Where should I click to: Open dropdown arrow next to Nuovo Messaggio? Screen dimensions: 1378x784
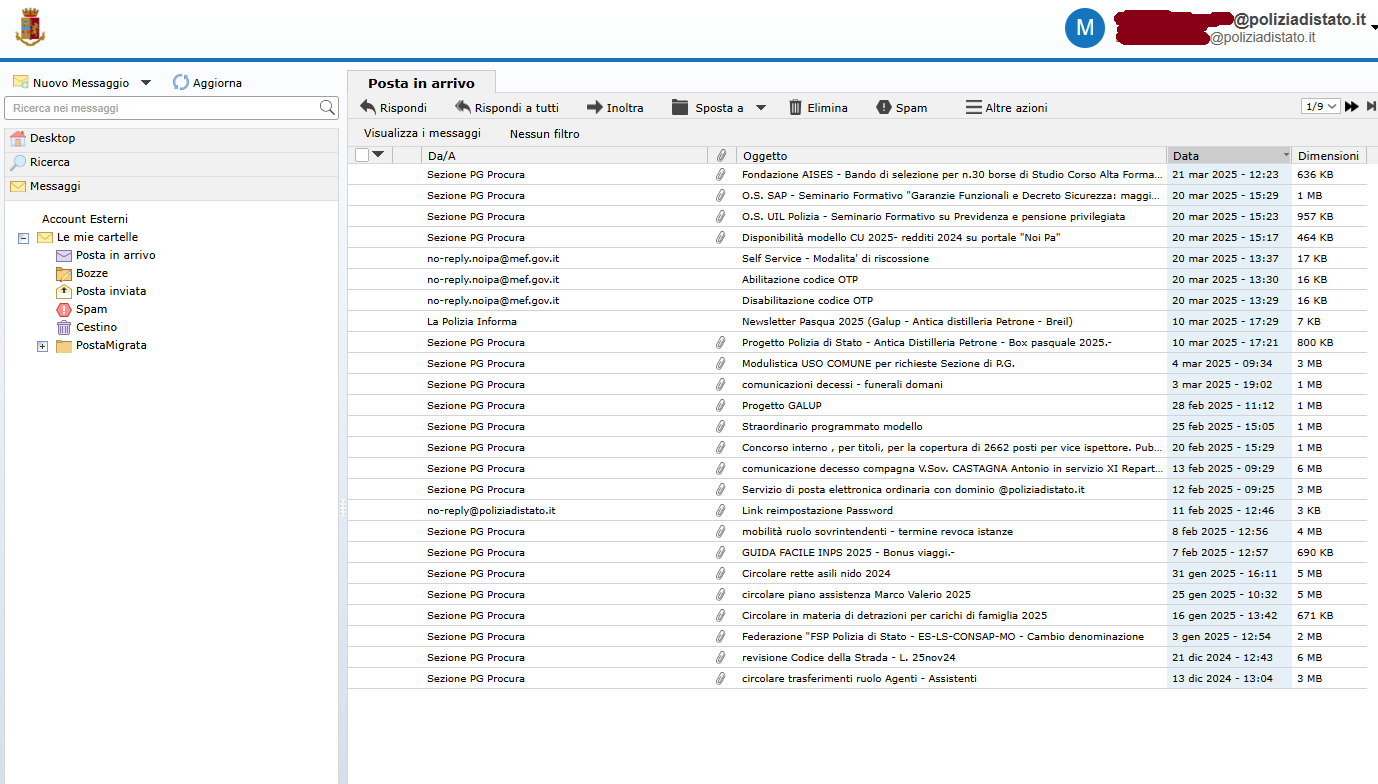pos(146,83)
